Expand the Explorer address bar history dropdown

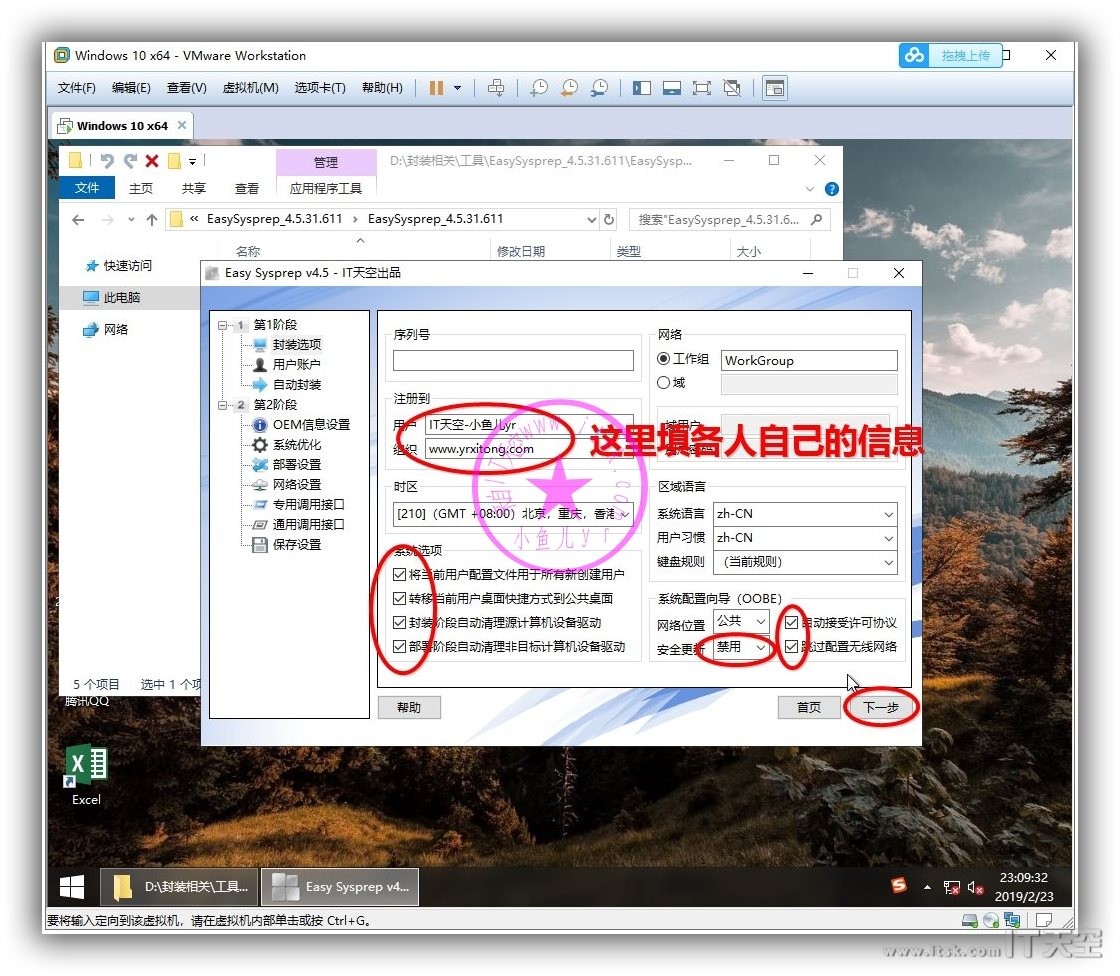pyautogui.click(x=591, y=219)
